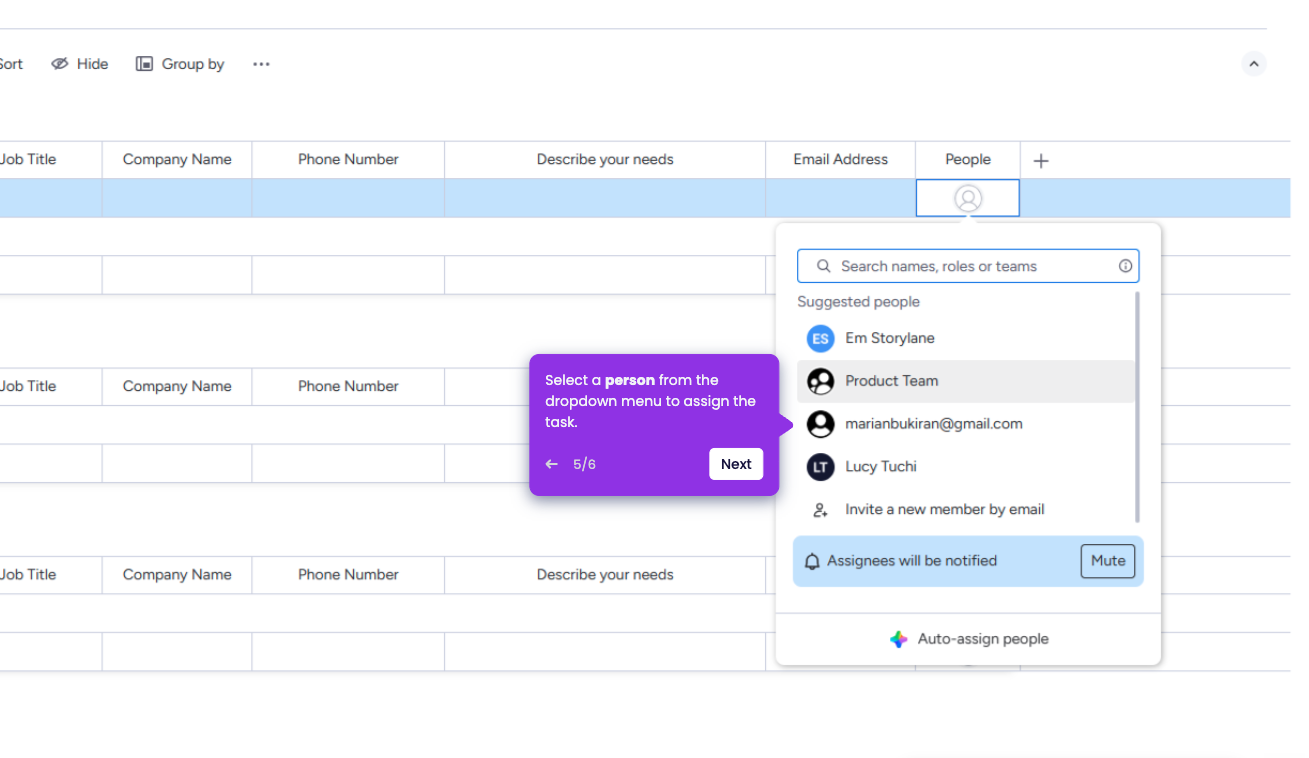The image size is (1309, 758).
Task: Click the Product Team group avatar icon
Action: [x=821, y=381]
